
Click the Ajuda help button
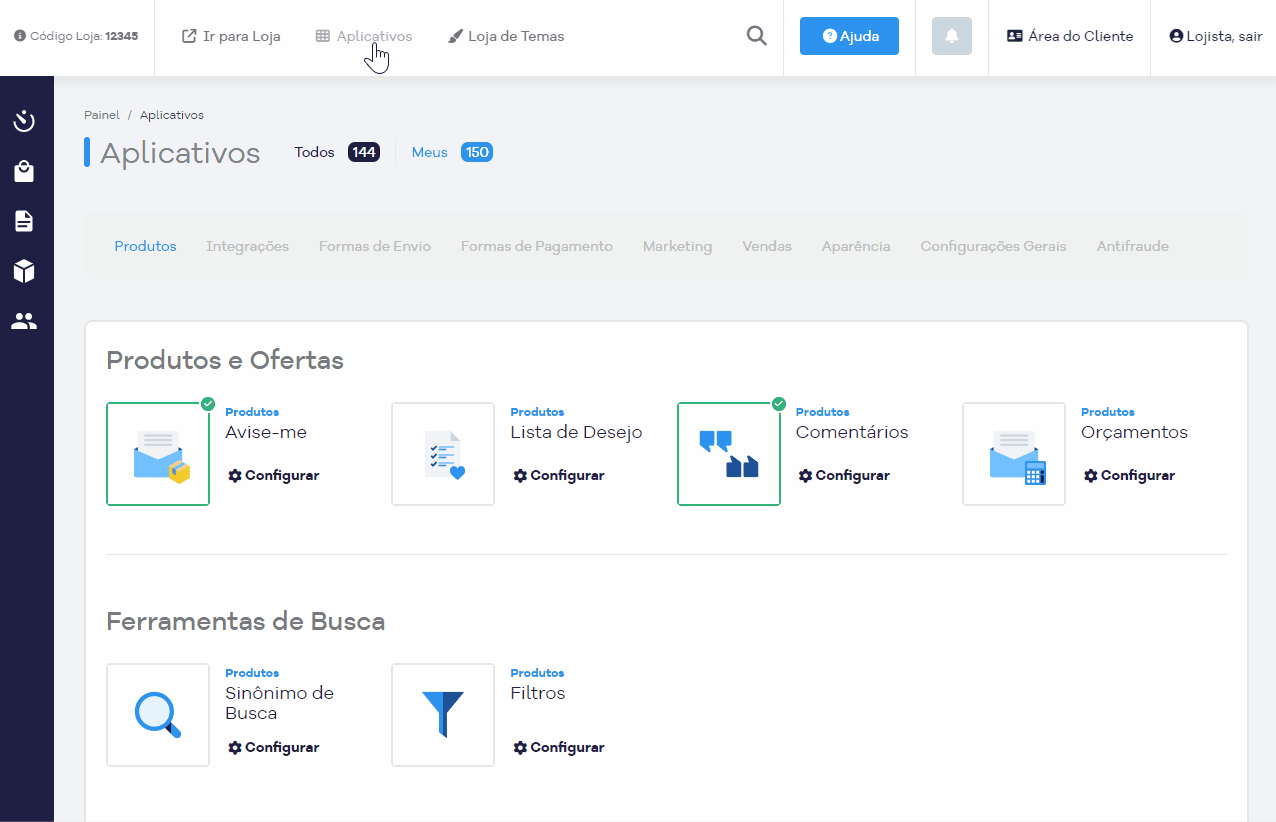coord(849,36)
